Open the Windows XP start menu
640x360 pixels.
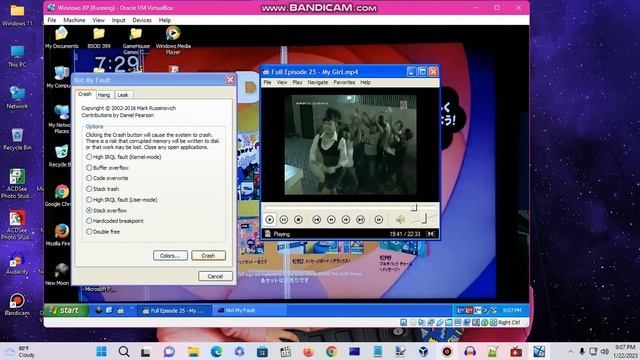65,310
